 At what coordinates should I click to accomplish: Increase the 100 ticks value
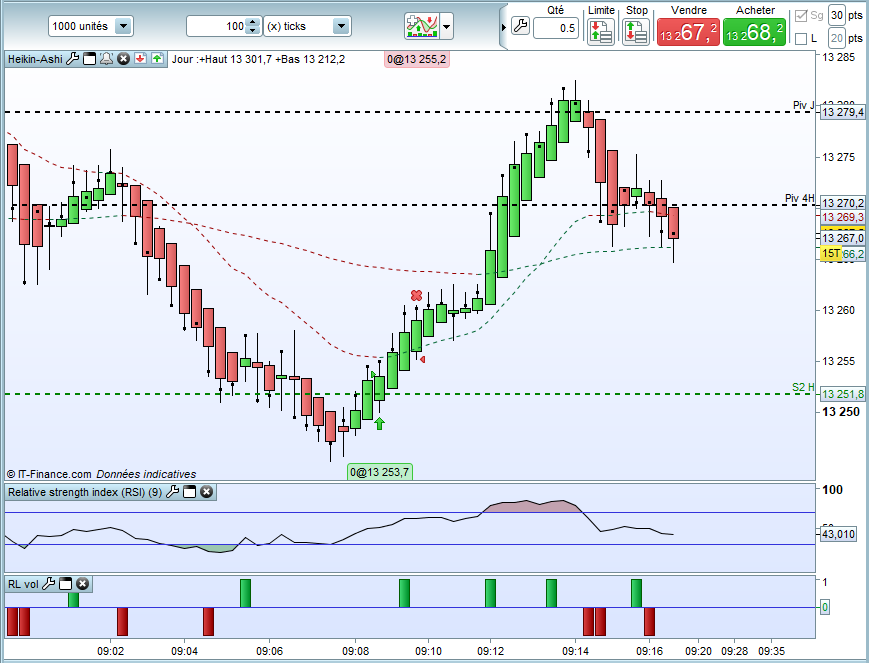tap(253, 22)
